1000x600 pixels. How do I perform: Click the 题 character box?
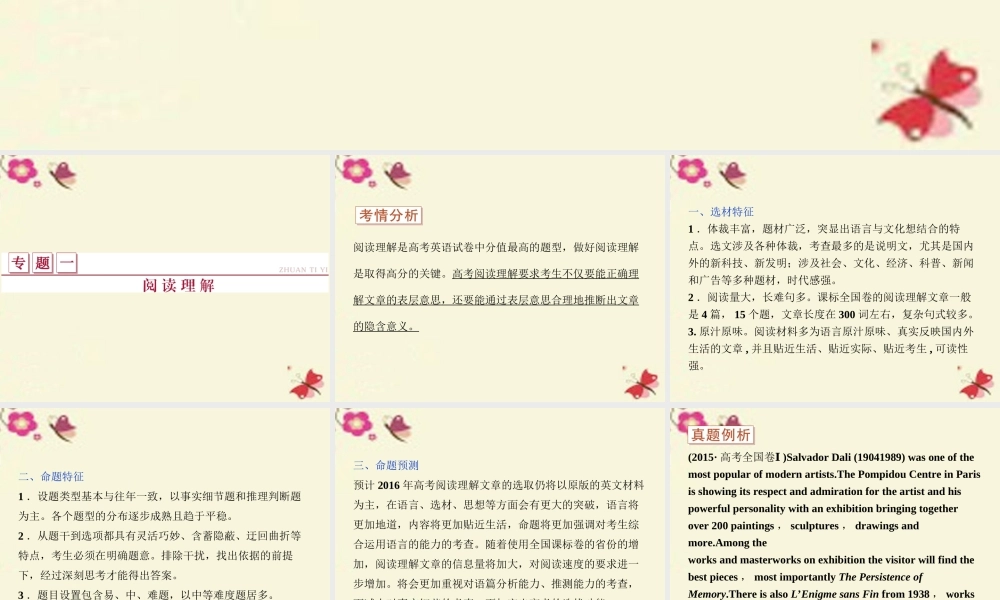coord(43,263)
